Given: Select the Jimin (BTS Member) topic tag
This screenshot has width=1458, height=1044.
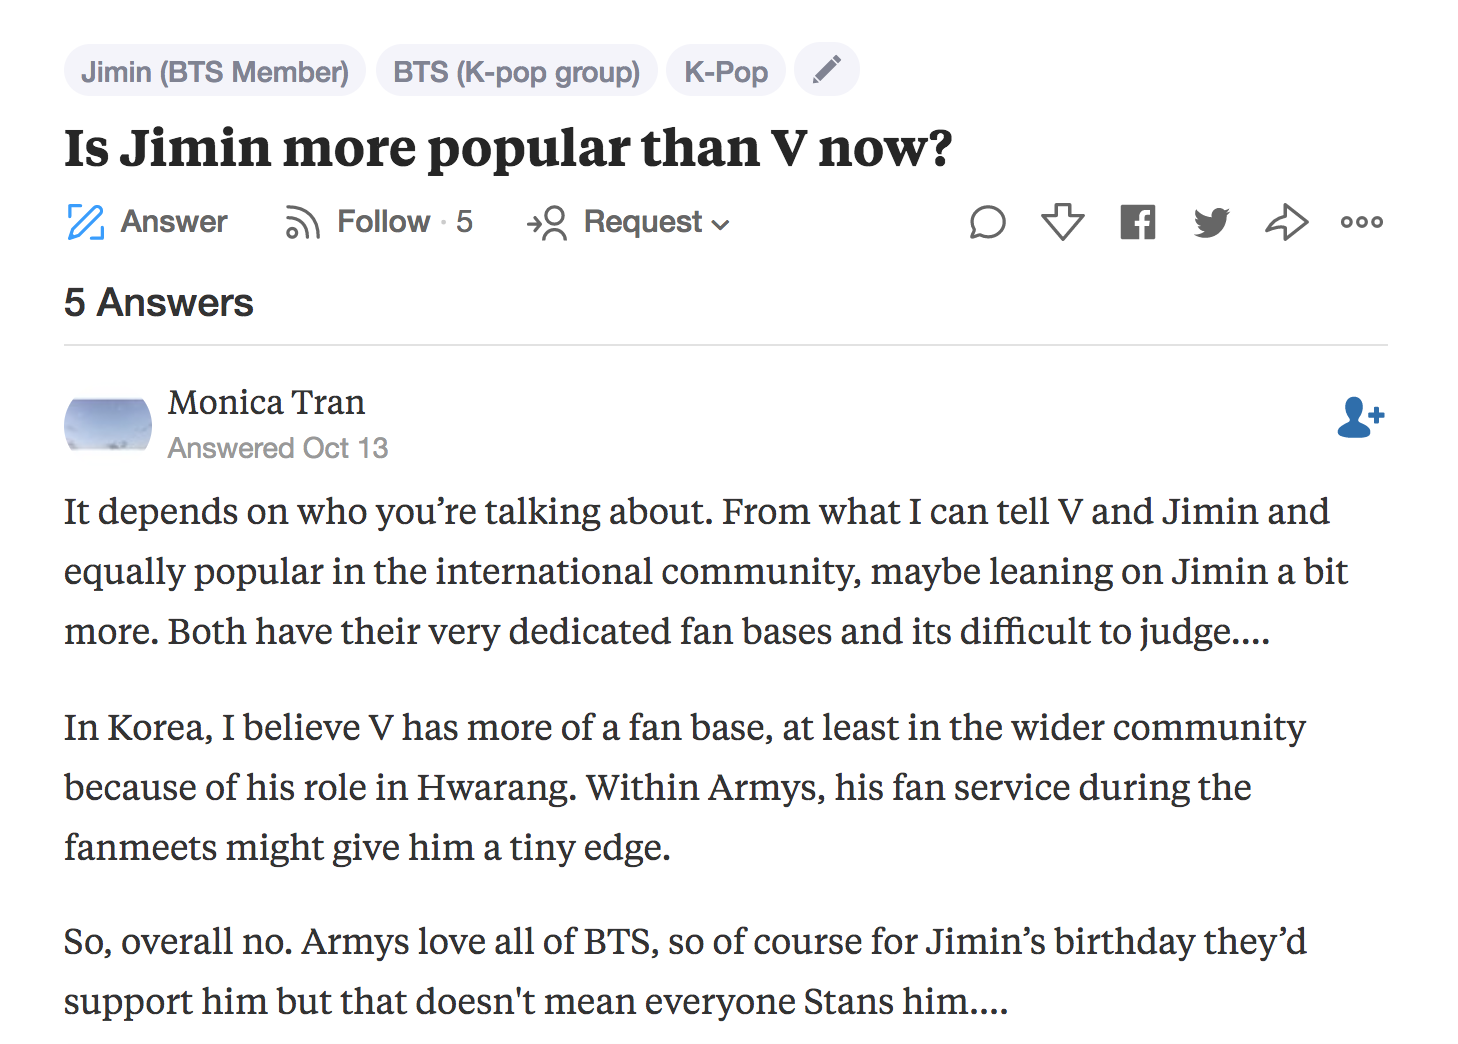Looking at the screenshot, I should (x=215, y=71).
